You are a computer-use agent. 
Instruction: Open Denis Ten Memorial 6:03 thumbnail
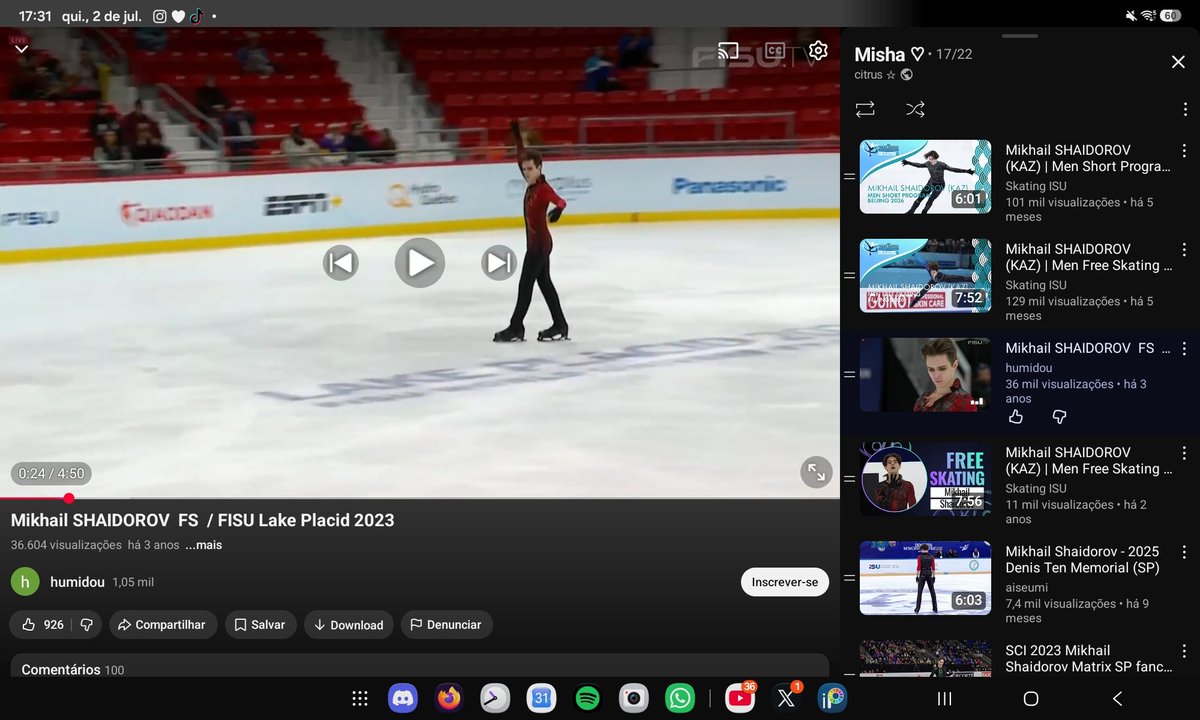click(x=925, y=578)
